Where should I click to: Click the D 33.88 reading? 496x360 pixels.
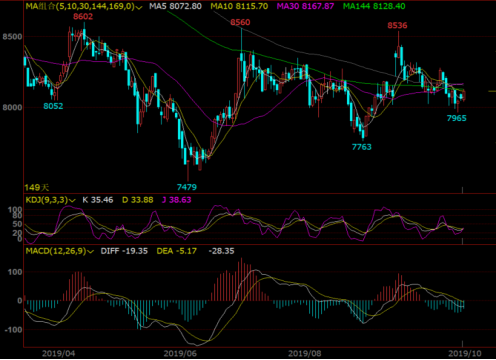point(138,200)
